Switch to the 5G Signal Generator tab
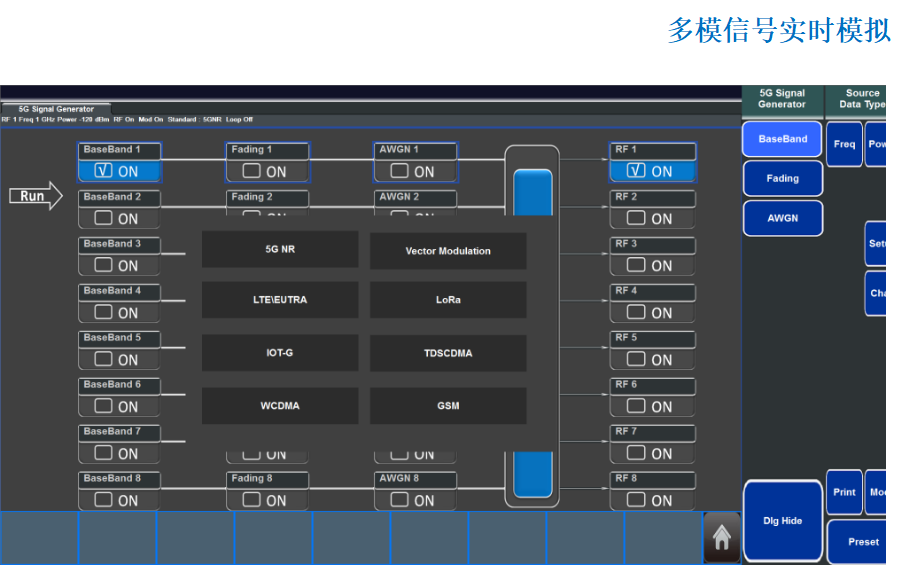This screenshot has height=565, width=915. pos(56,109)
